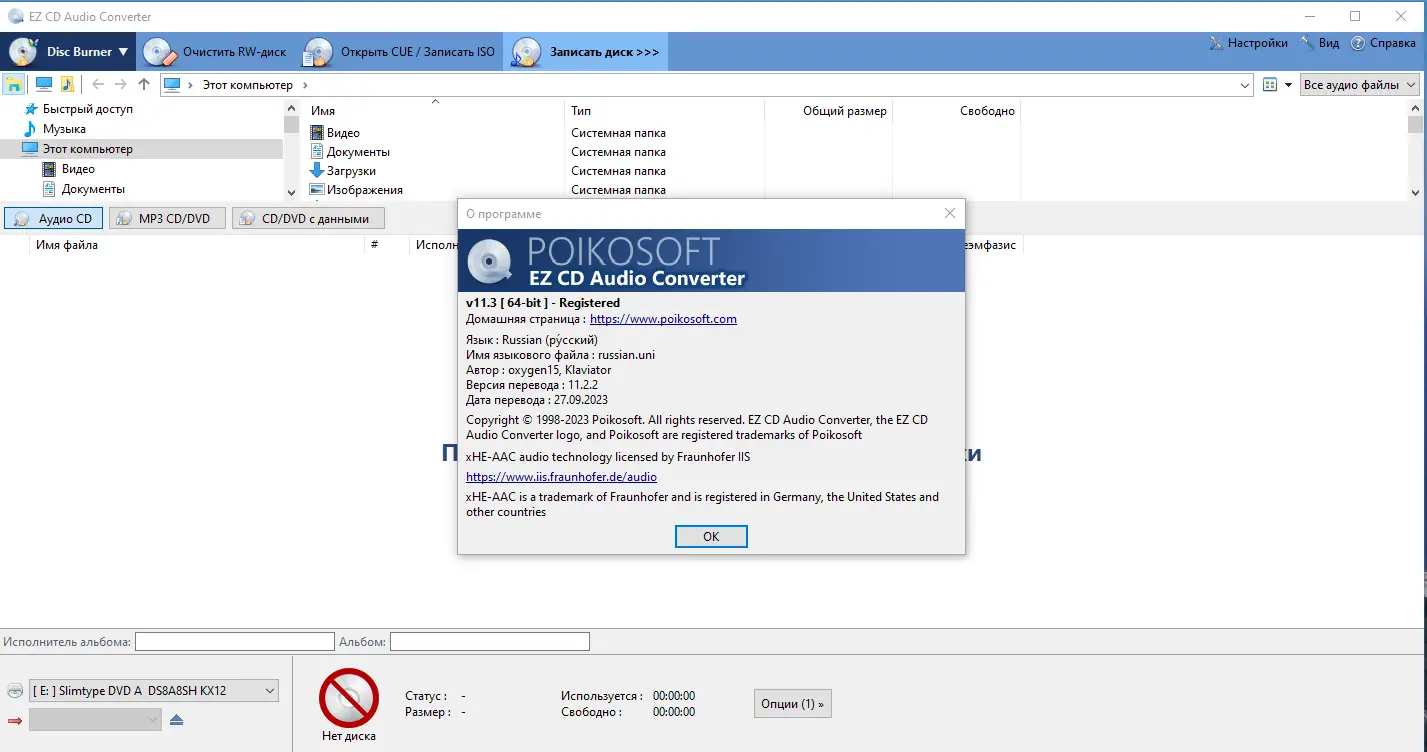Open the Fraunhofer iis.fraunhofer.de/audio link

point(561,477)
